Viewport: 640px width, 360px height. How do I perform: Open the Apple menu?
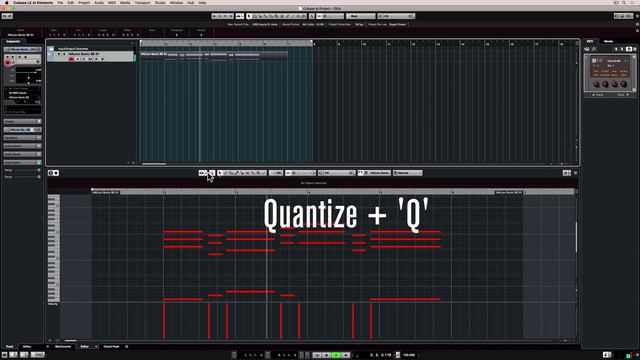point(7,2)
